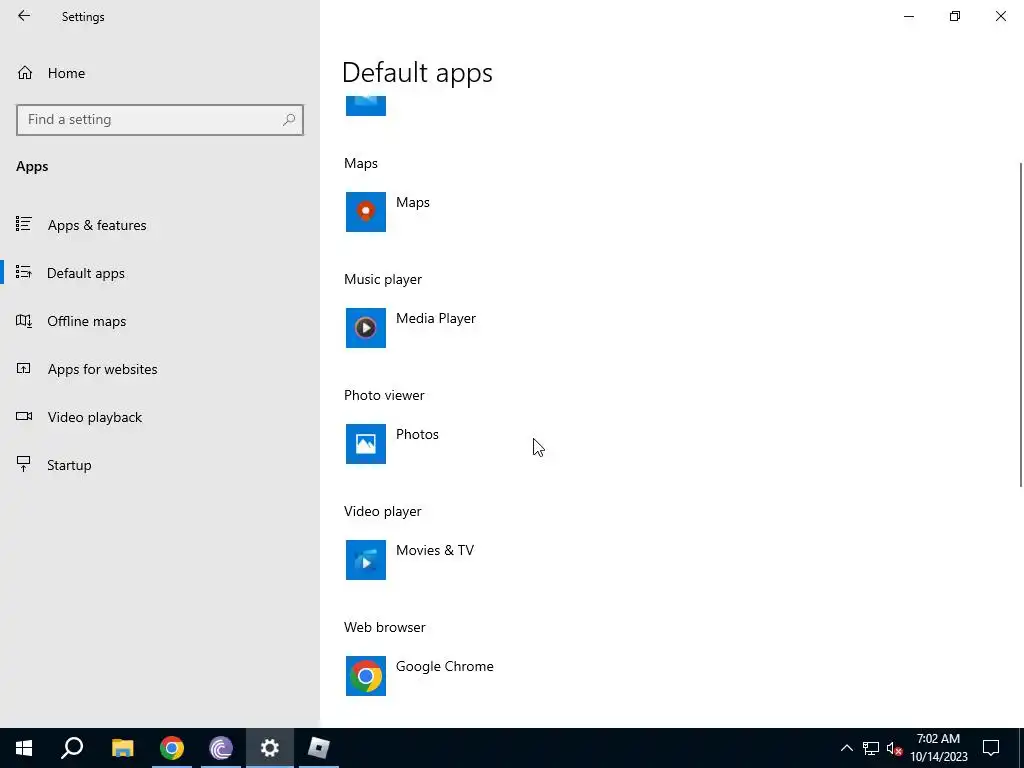Click the taskbar clock and date
This screenshot has height=768, width=1024.
938,748
